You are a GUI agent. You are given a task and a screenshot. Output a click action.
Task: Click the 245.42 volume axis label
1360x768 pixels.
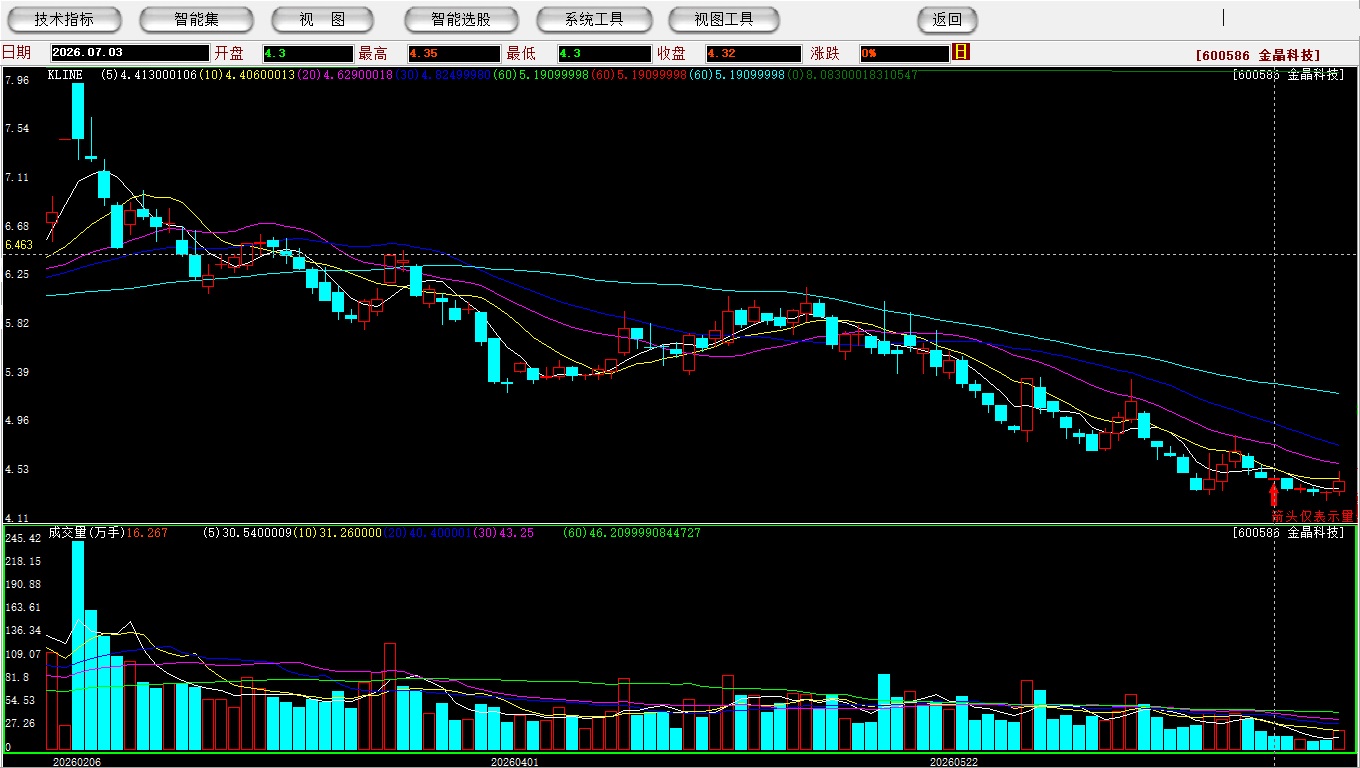[x=22, y=538]
